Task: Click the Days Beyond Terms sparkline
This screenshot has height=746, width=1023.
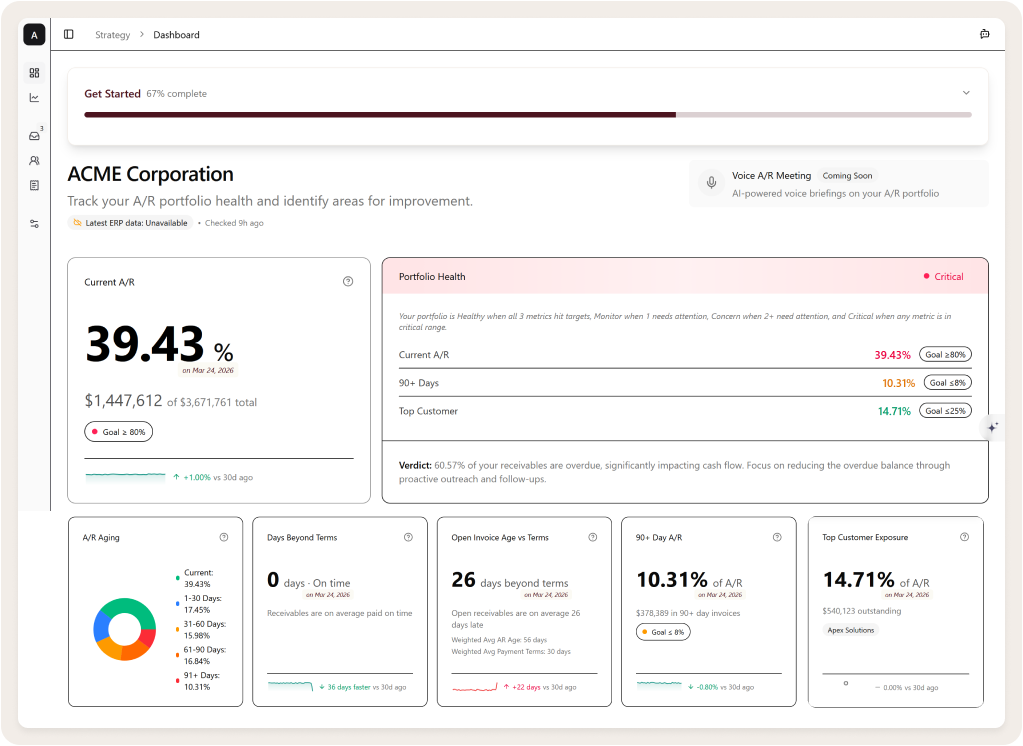Action: [x=290, y=685]
